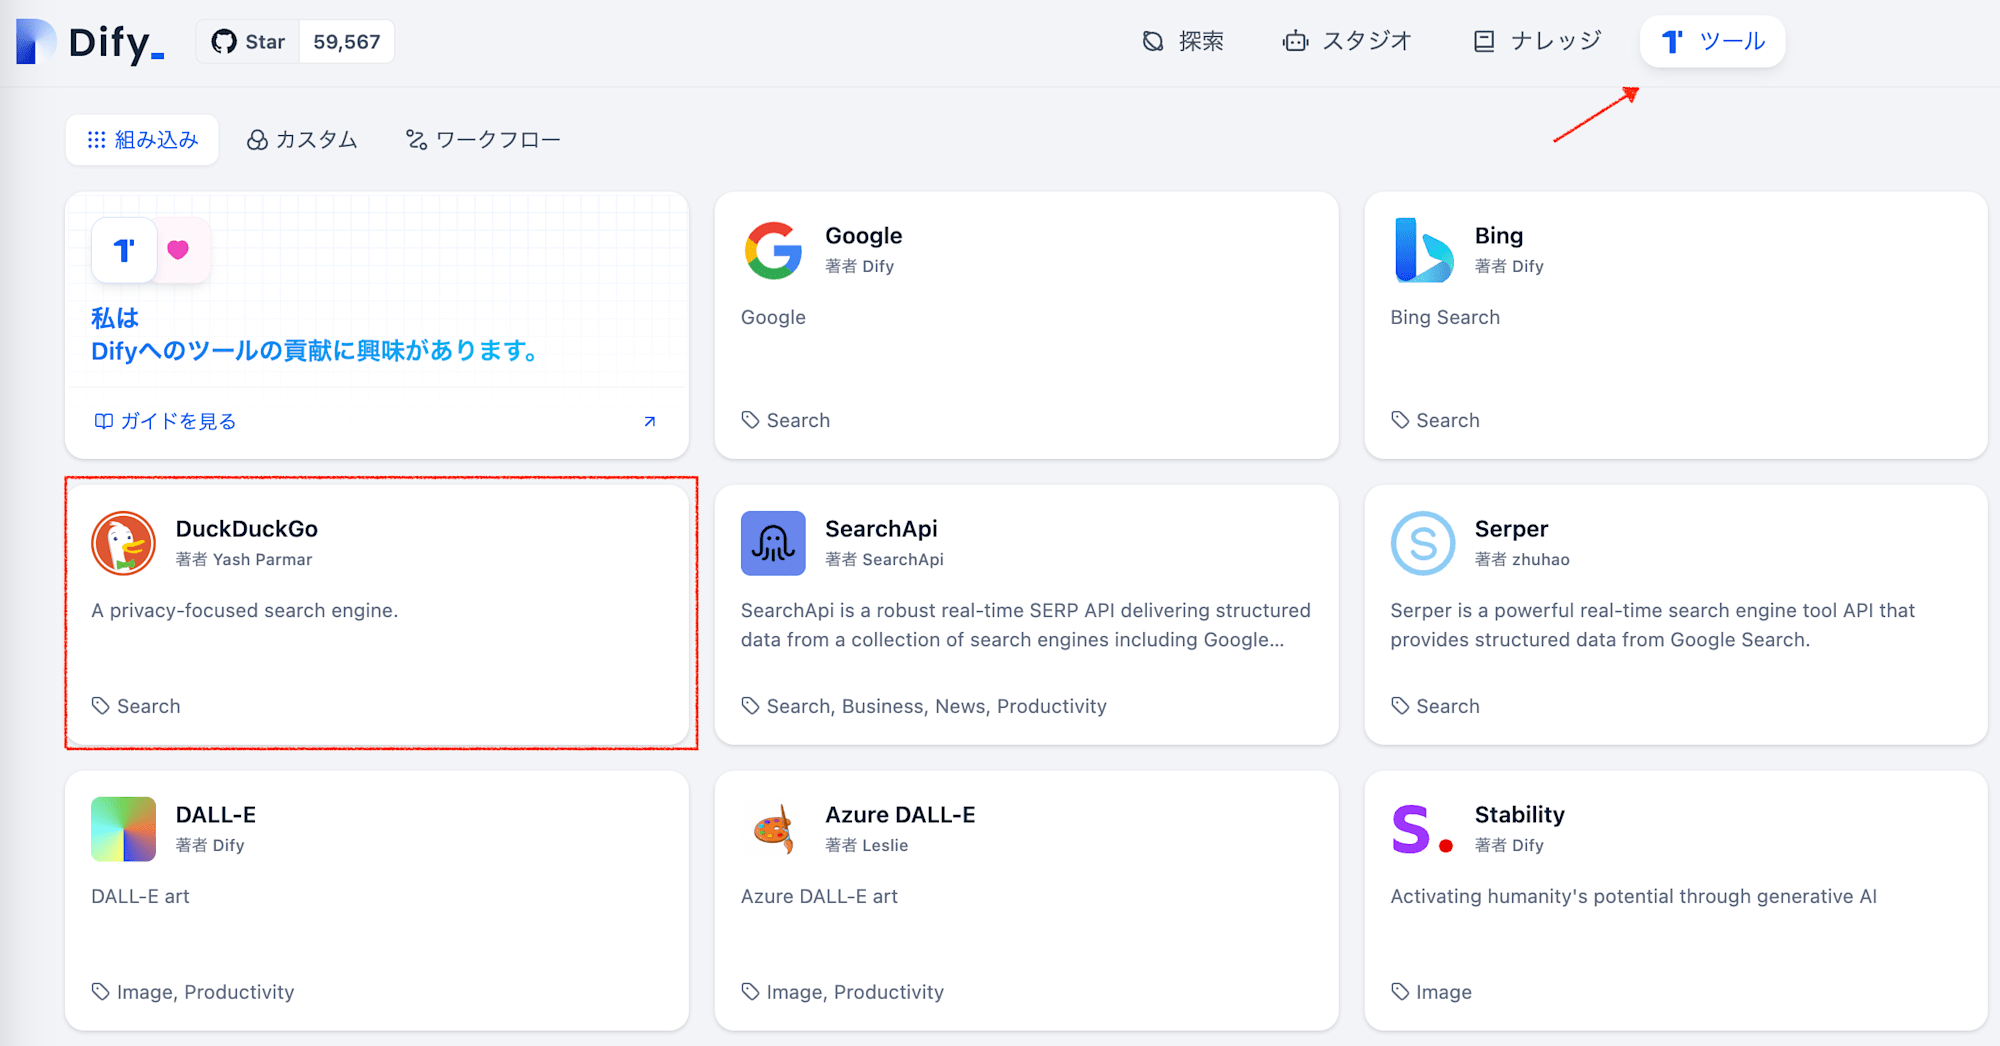
Task: Open the SearchApi tool title
Action: coord(881,528)
